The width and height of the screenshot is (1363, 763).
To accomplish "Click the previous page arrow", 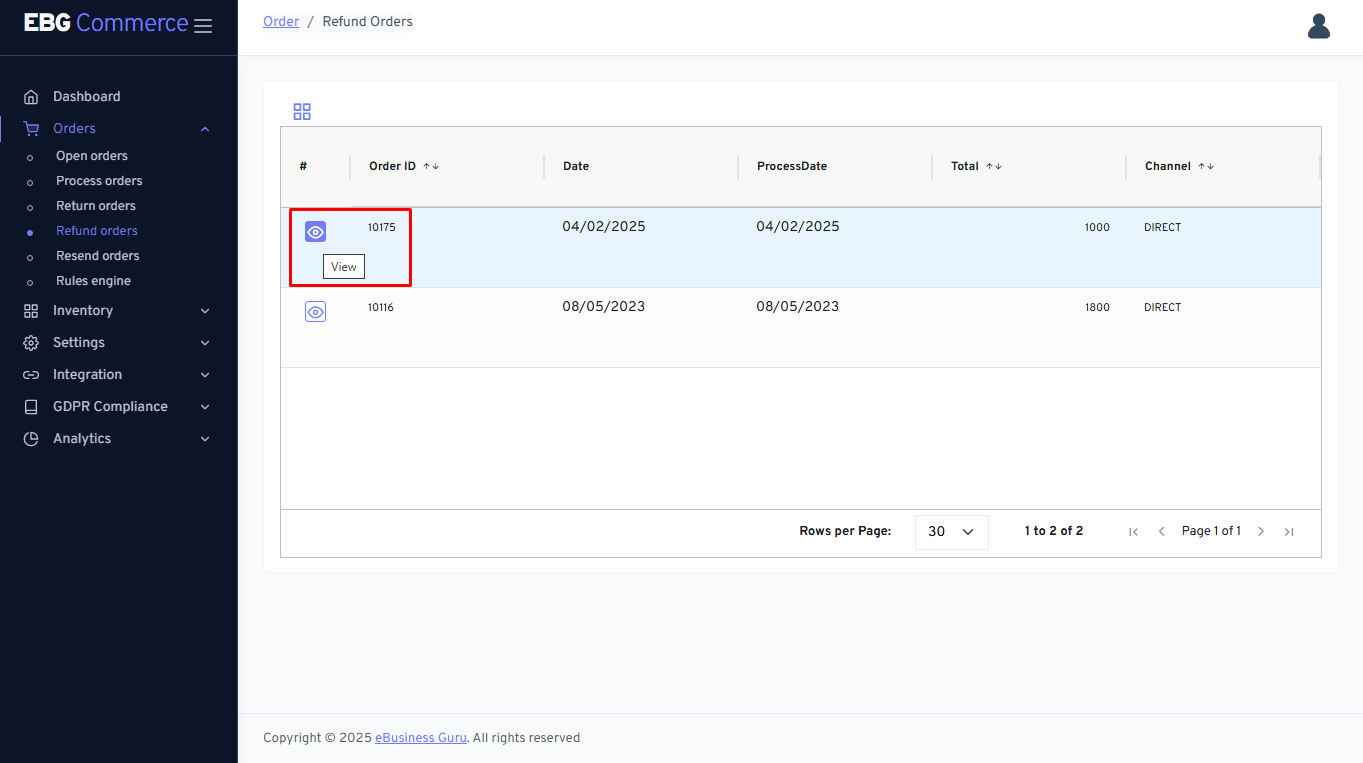I will (x=1161, y=532).
